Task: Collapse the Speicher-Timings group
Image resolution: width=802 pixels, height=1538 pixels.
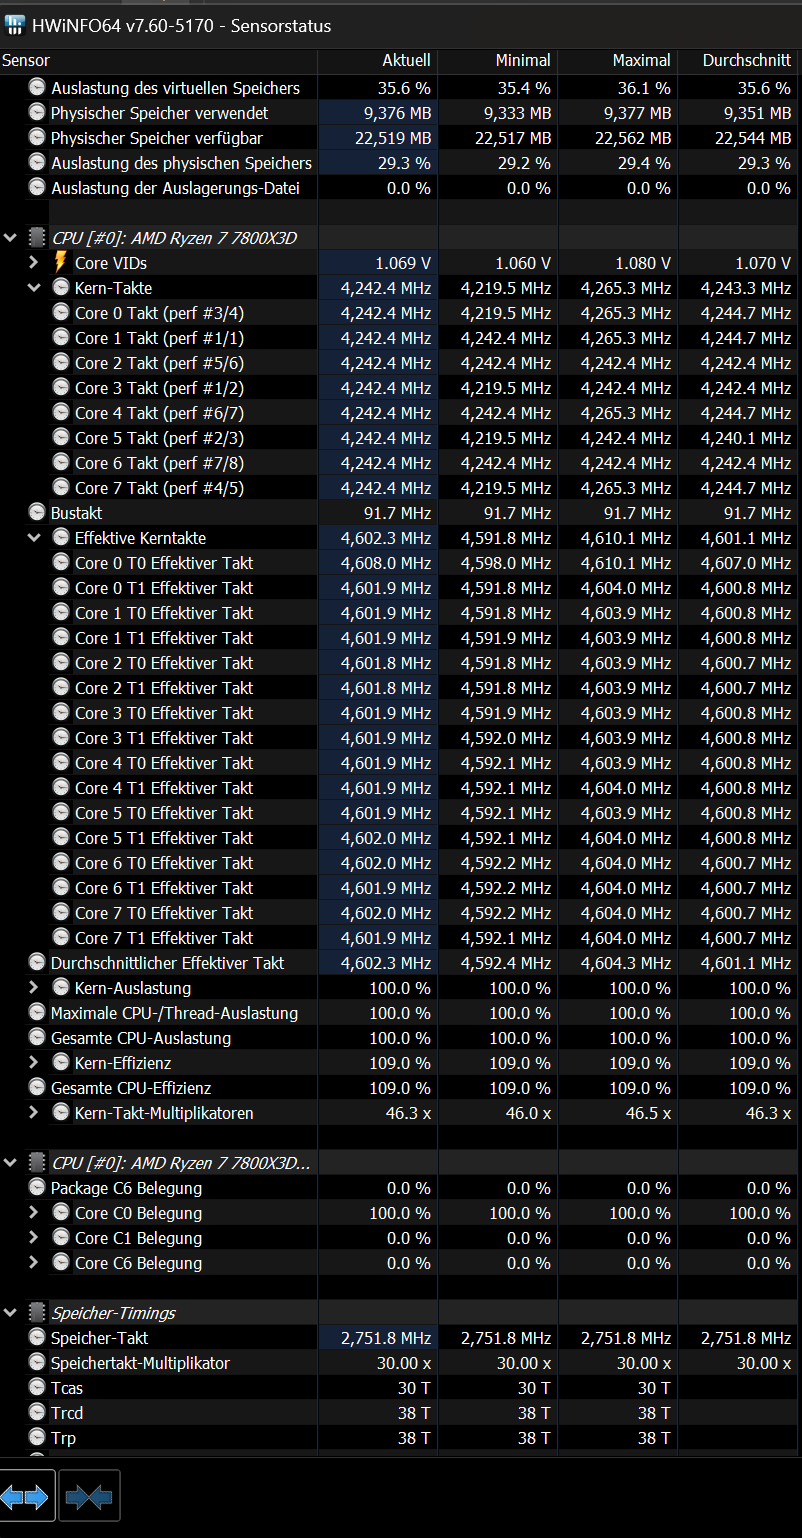Action: pyautogui.click(x=11, y=1313)
